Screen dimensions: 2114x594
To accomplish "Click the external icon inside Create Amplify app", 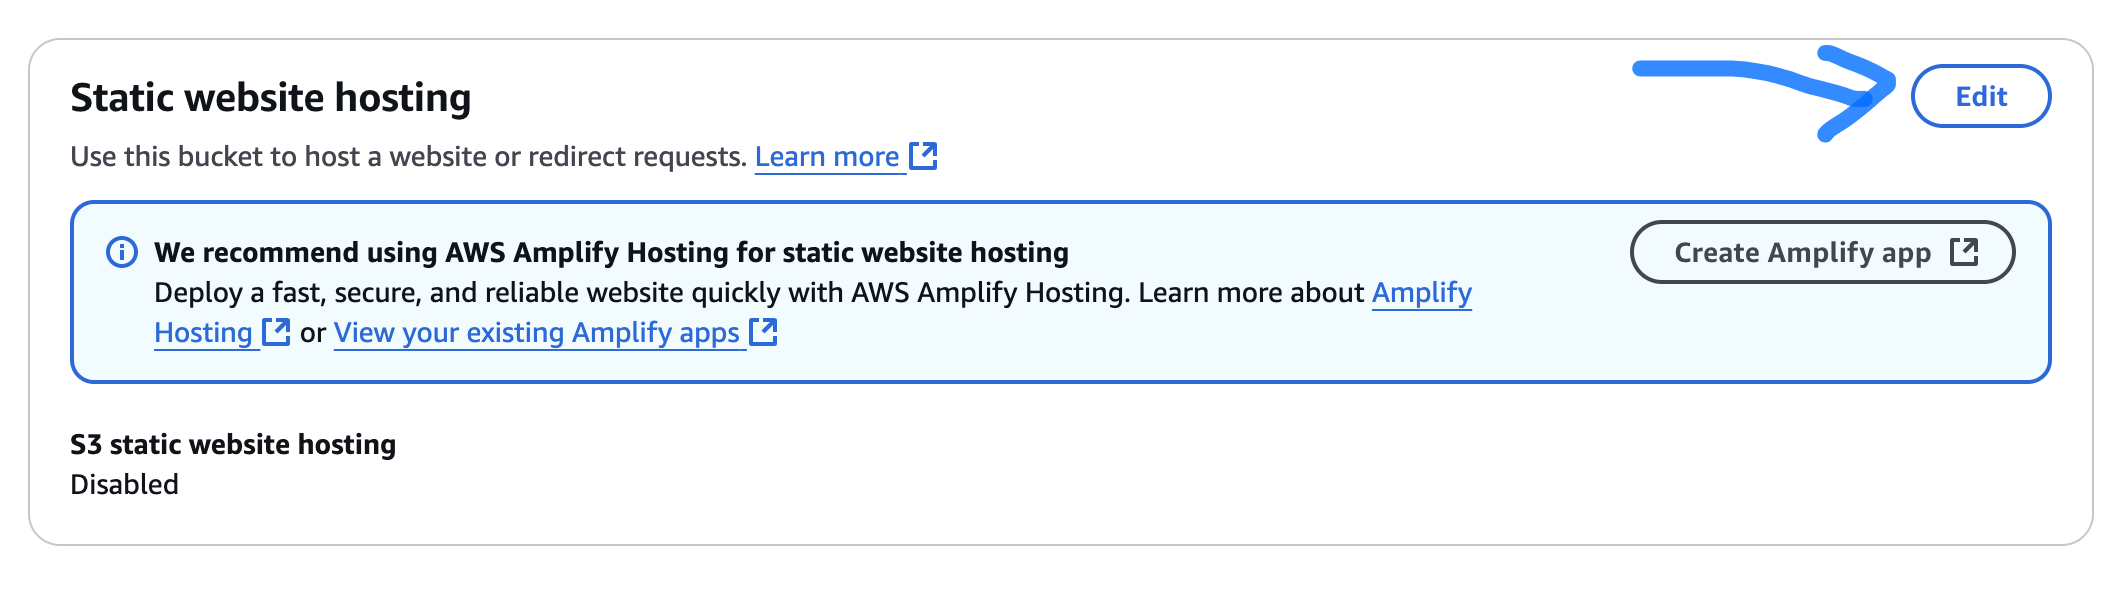I will point(1964,252).
